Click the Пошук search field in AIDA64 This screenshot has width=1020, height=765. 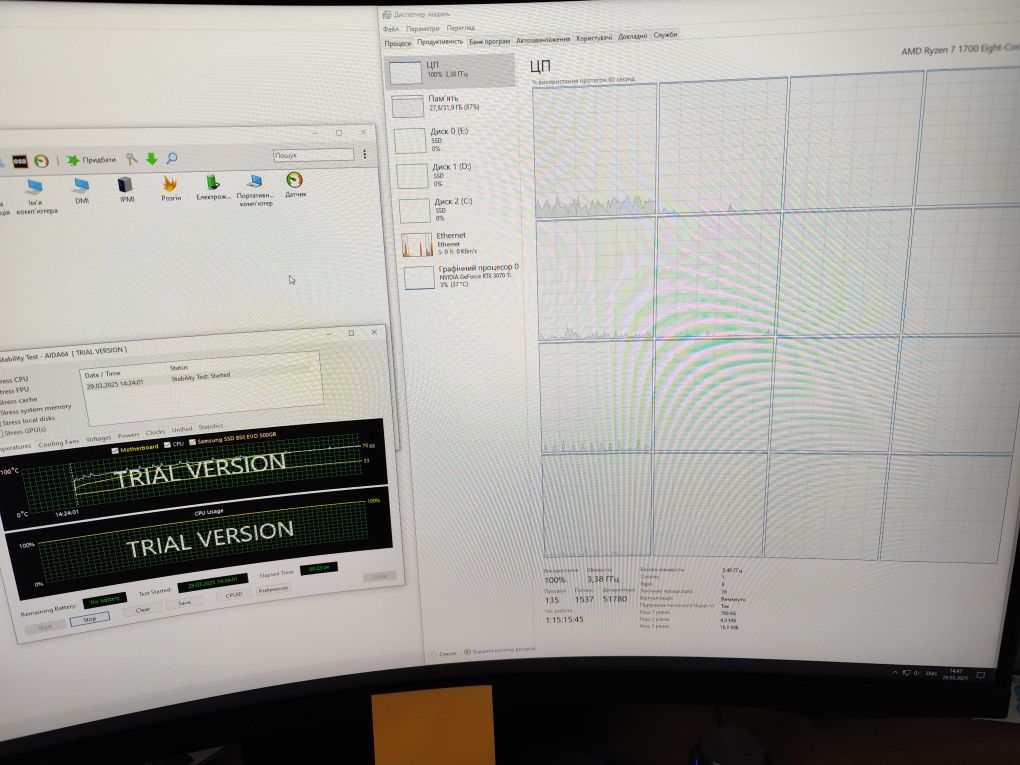pos(314,155)
